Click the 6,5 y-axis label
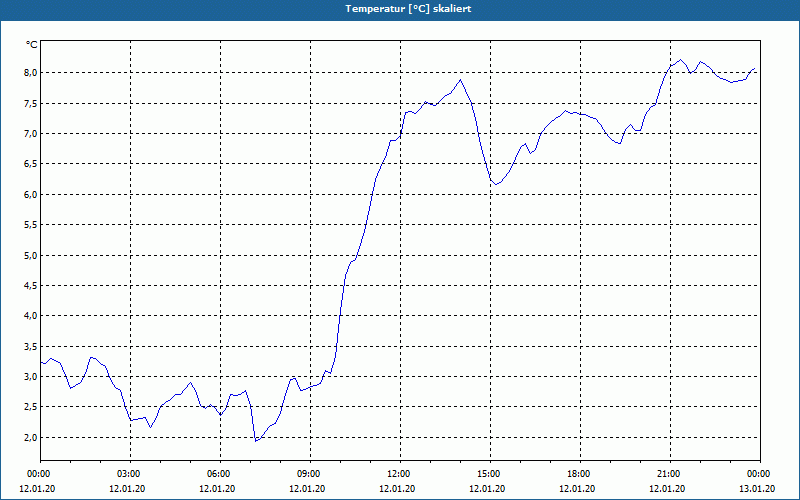The width and height of the screenshot is (800, 500). (x=31, y=164)
